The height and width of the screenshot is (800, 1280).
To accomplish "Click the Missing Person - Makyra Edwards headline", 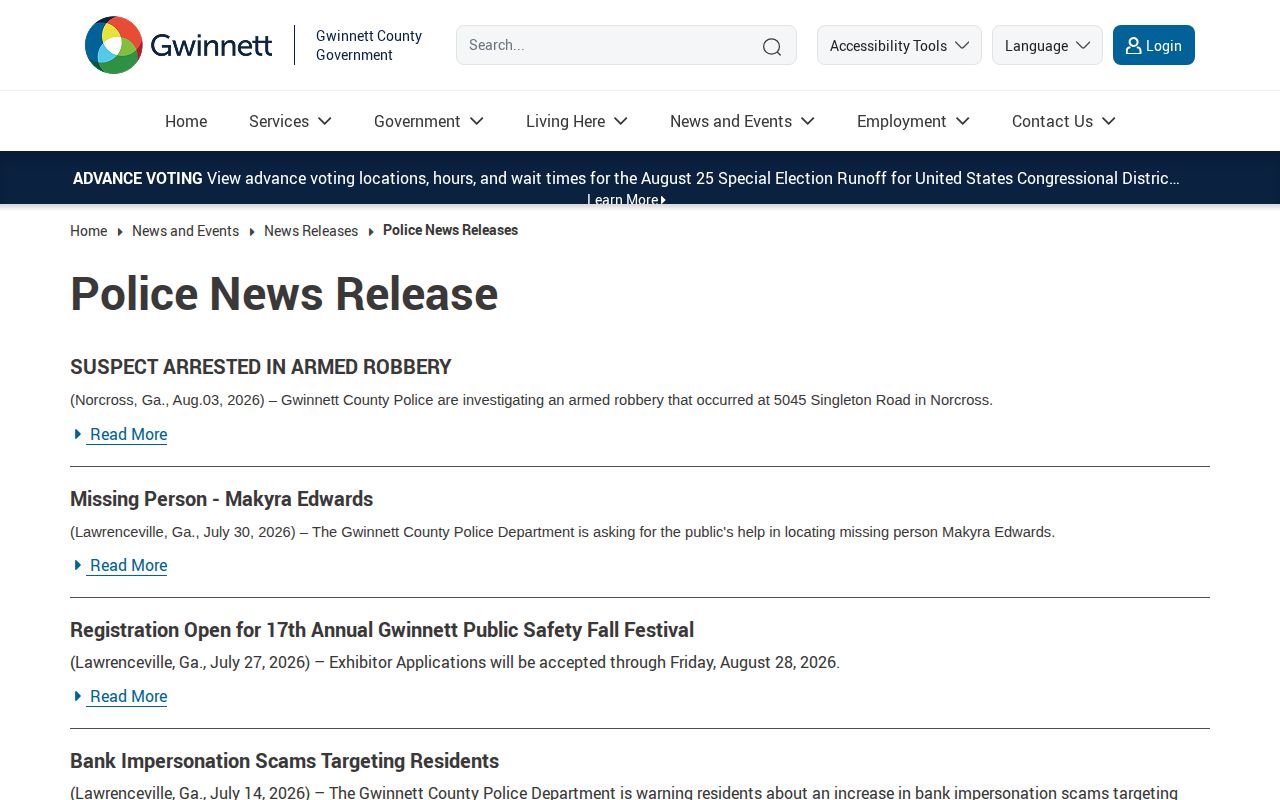I will point(221,499).
